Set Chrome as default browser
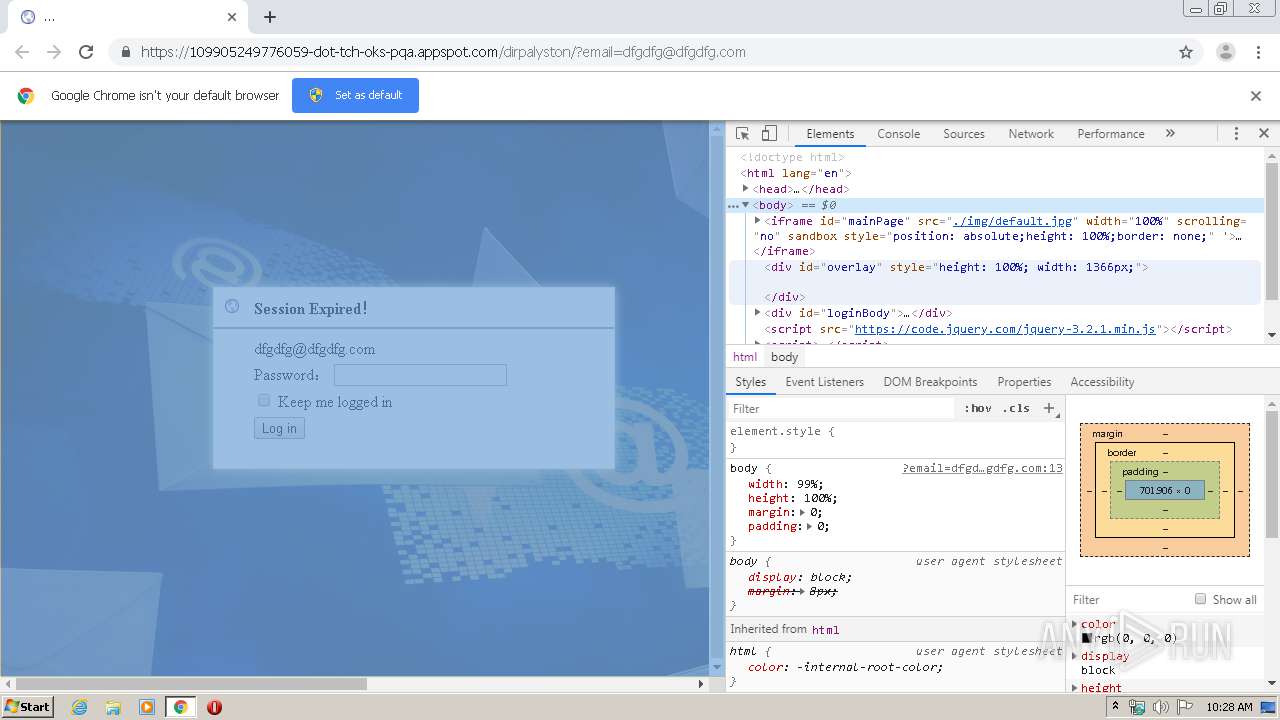The image size is (1280, 720). pyautogui.click(x=355, y=95)
